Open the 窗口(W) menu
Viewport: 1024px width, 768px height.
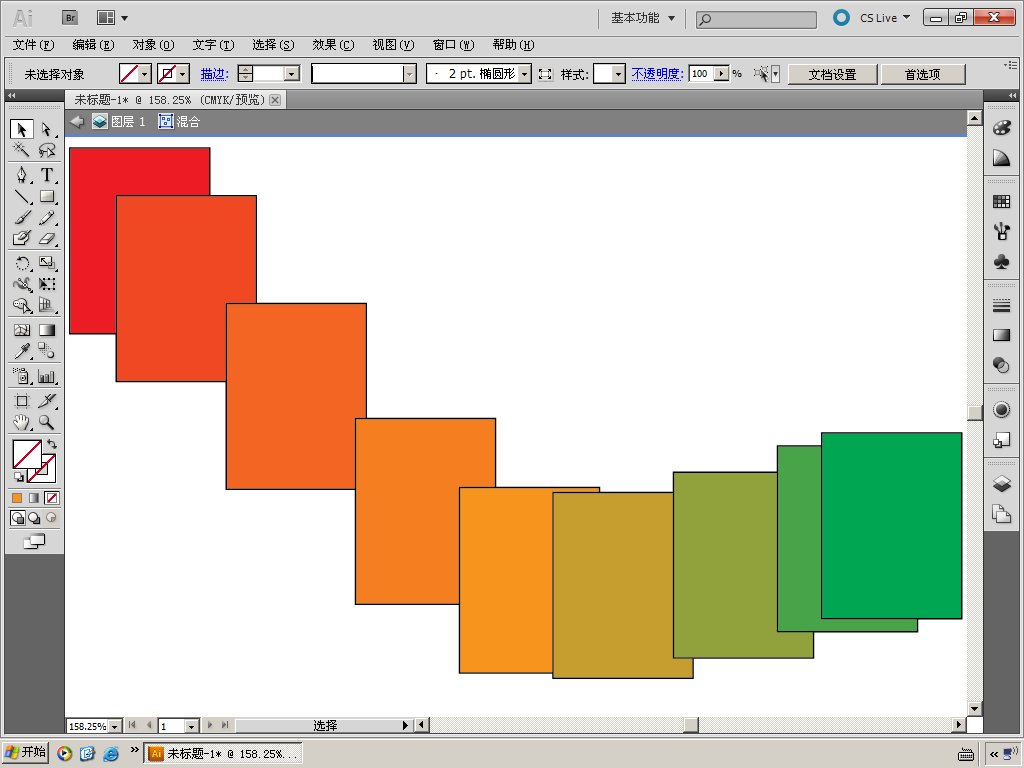(453, 45)
